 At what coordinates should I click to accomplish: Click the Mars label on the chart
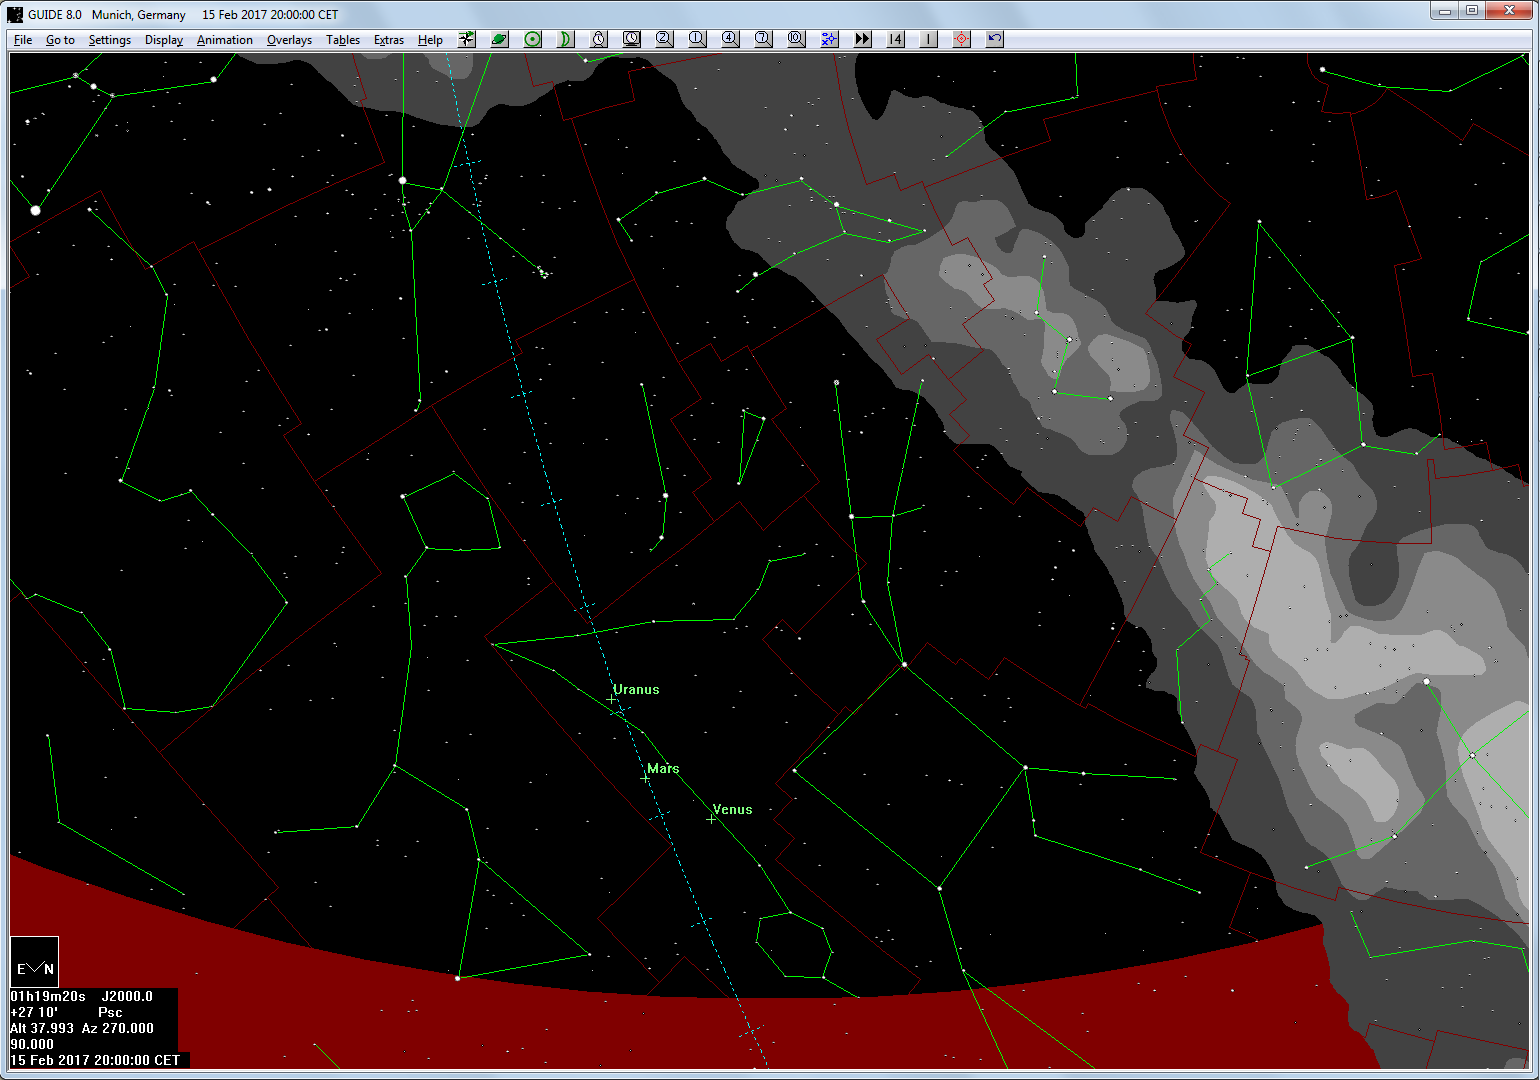[663, 769]
